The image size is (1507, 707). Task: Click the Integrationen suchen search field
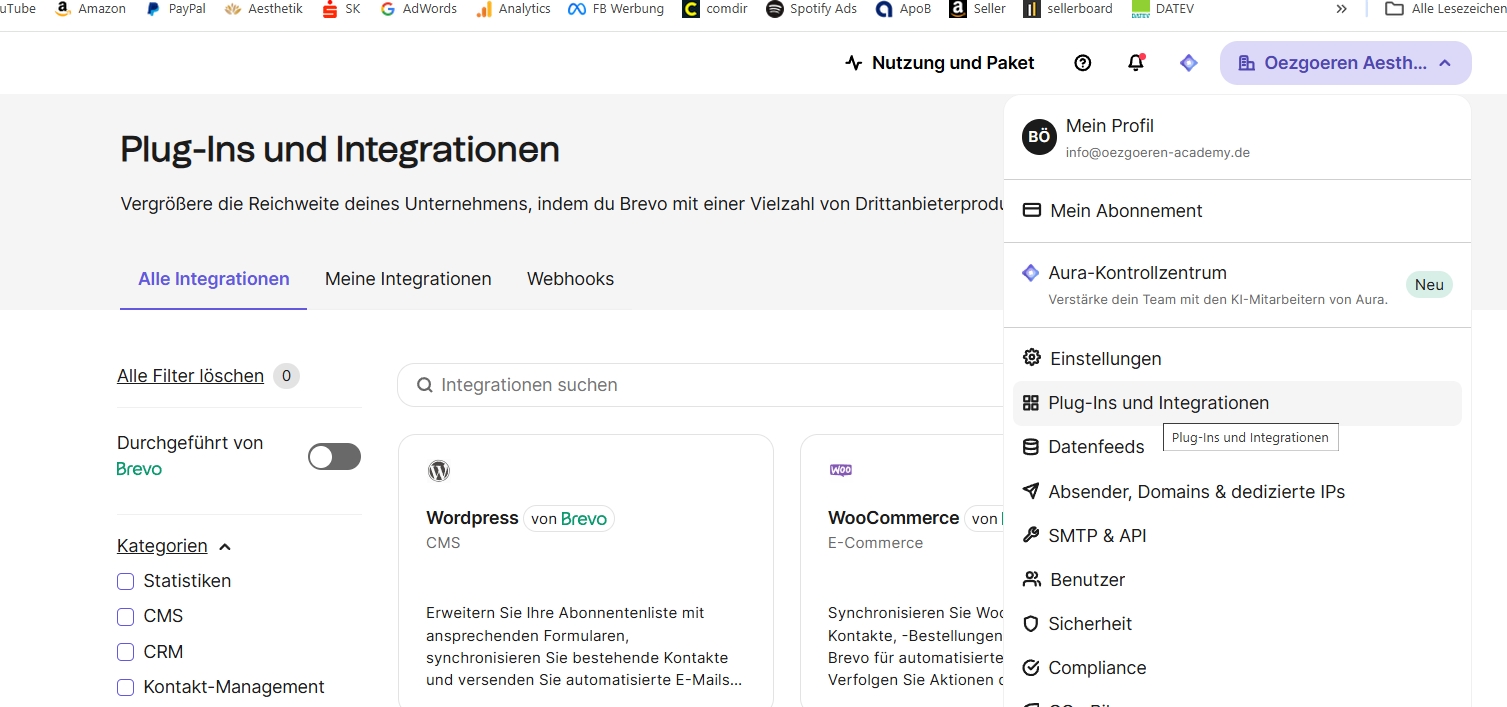[x=700, y=385]
